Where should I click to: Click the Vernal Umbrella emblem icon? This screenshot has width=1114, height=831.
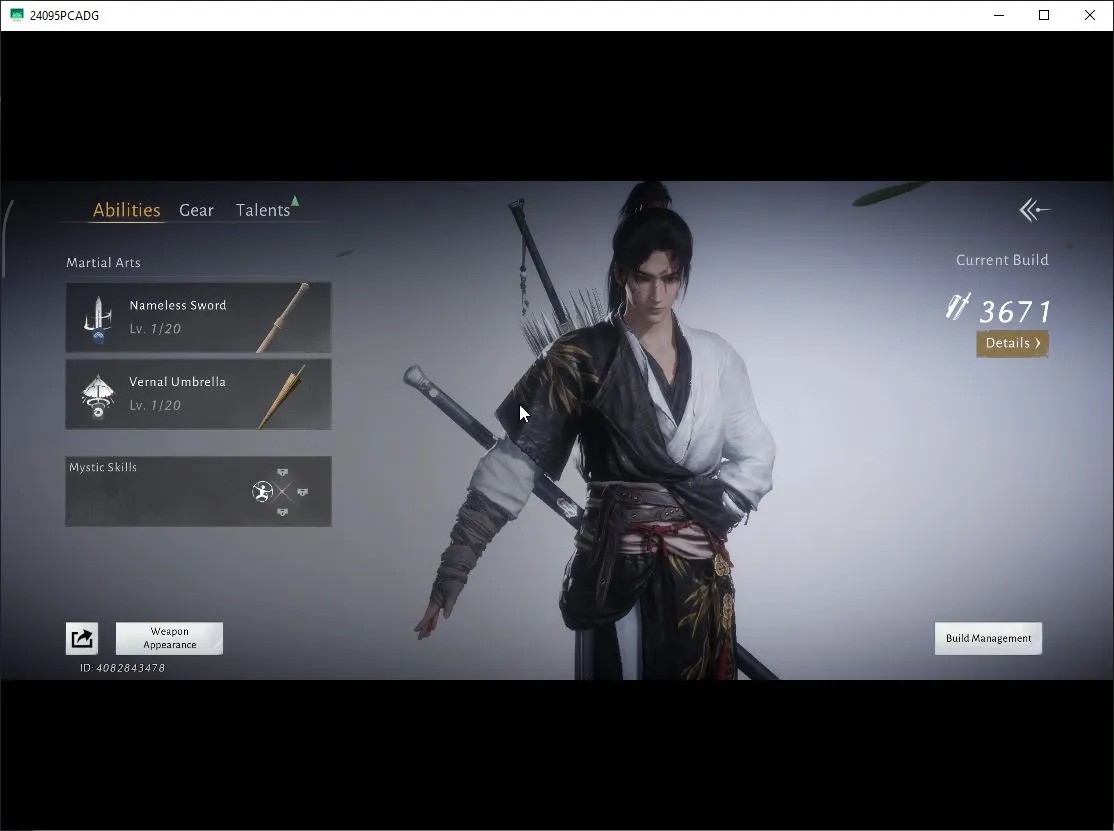(x=98, y=395)
